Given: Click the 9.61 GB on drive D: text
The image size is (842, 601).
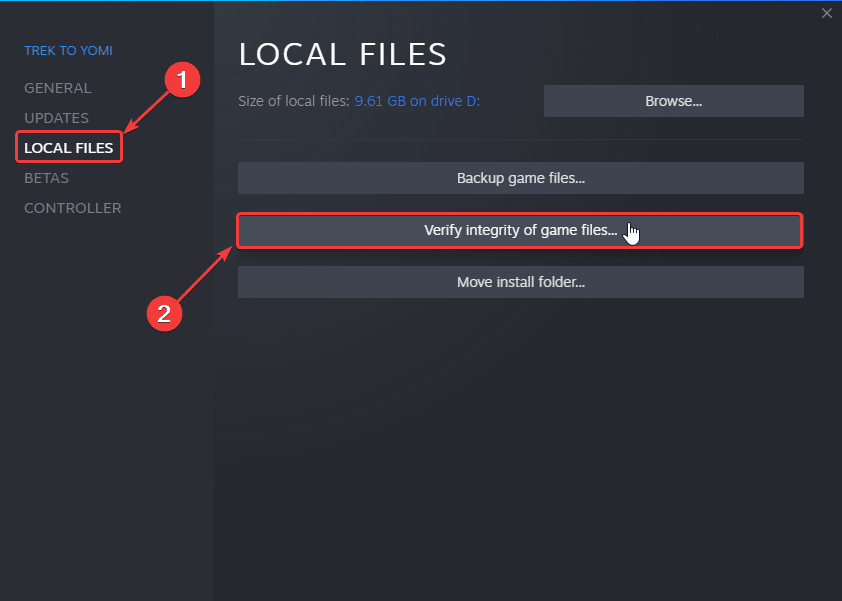Looking at the screenshot, I should (417, 101).
